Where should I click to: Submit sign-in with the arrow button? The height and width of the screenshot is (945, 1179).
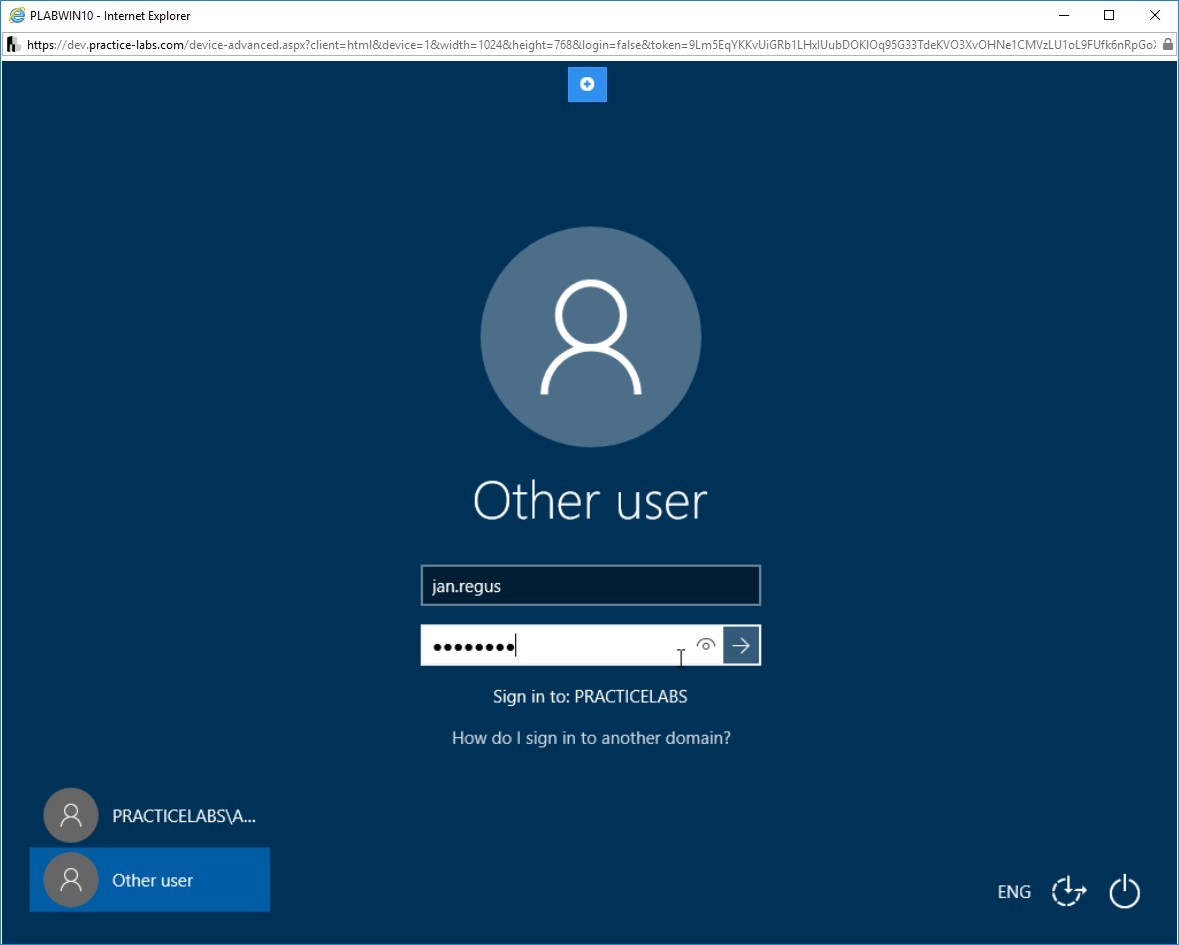pos(741,645)
